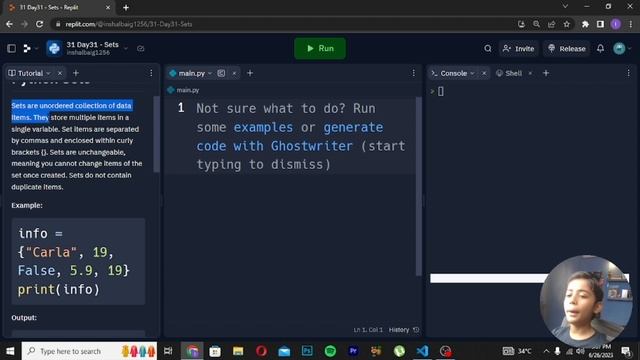
Task: Open editor pane three-dot menu
Action: [413, 73]
